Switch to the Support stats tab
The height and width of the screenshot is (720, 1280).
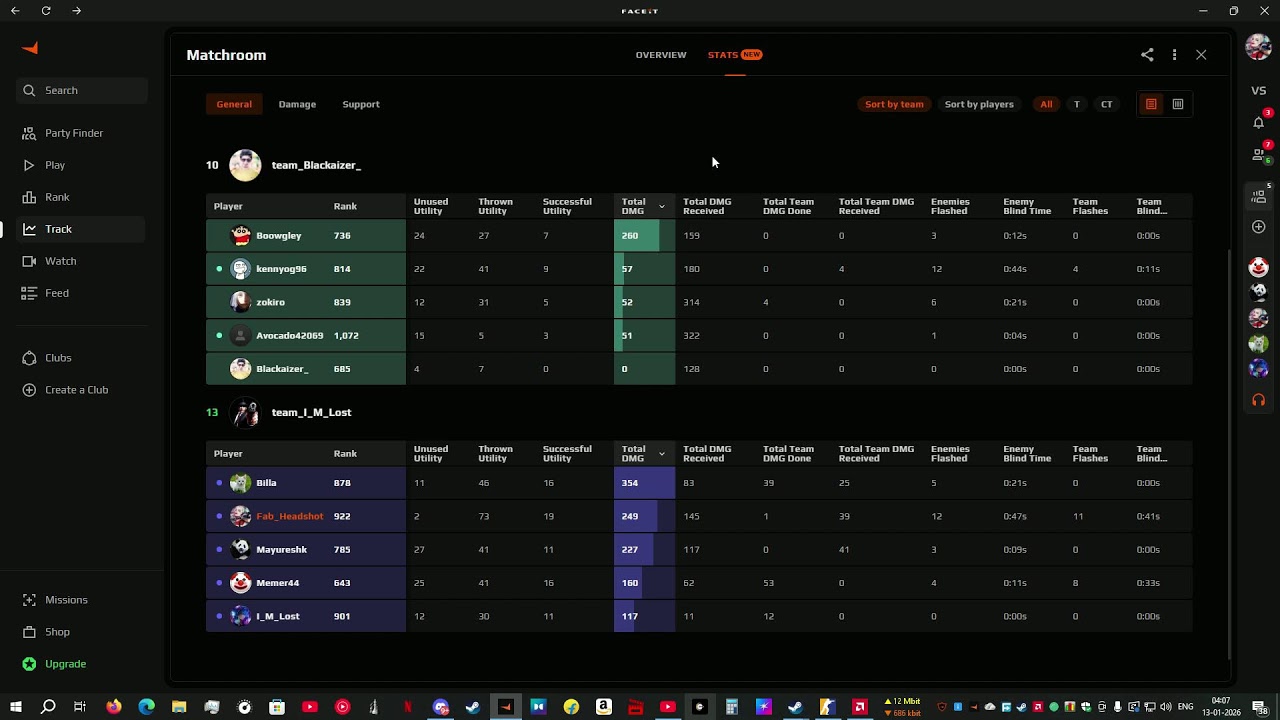[361, 104]
